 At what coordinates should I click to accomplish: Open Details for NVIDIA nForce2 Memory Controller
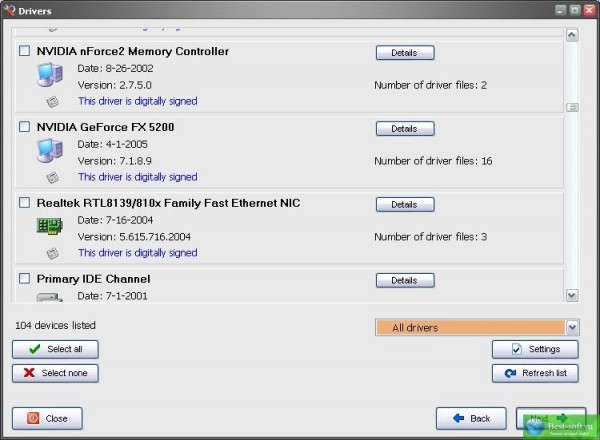[405, 53]
